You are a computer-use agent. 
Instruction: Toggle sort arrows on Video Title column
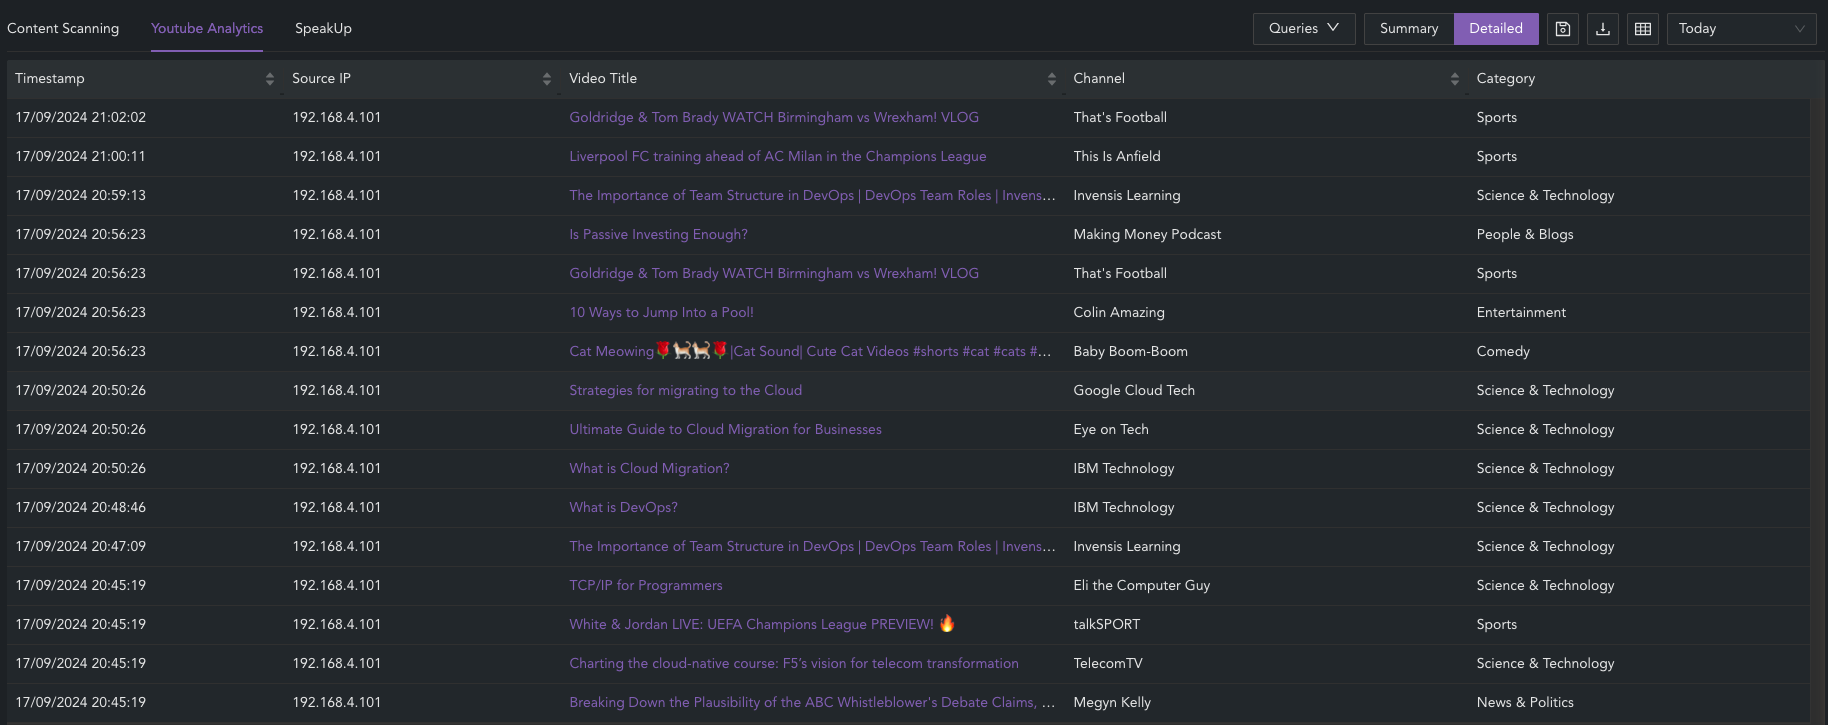[1052, 79]
